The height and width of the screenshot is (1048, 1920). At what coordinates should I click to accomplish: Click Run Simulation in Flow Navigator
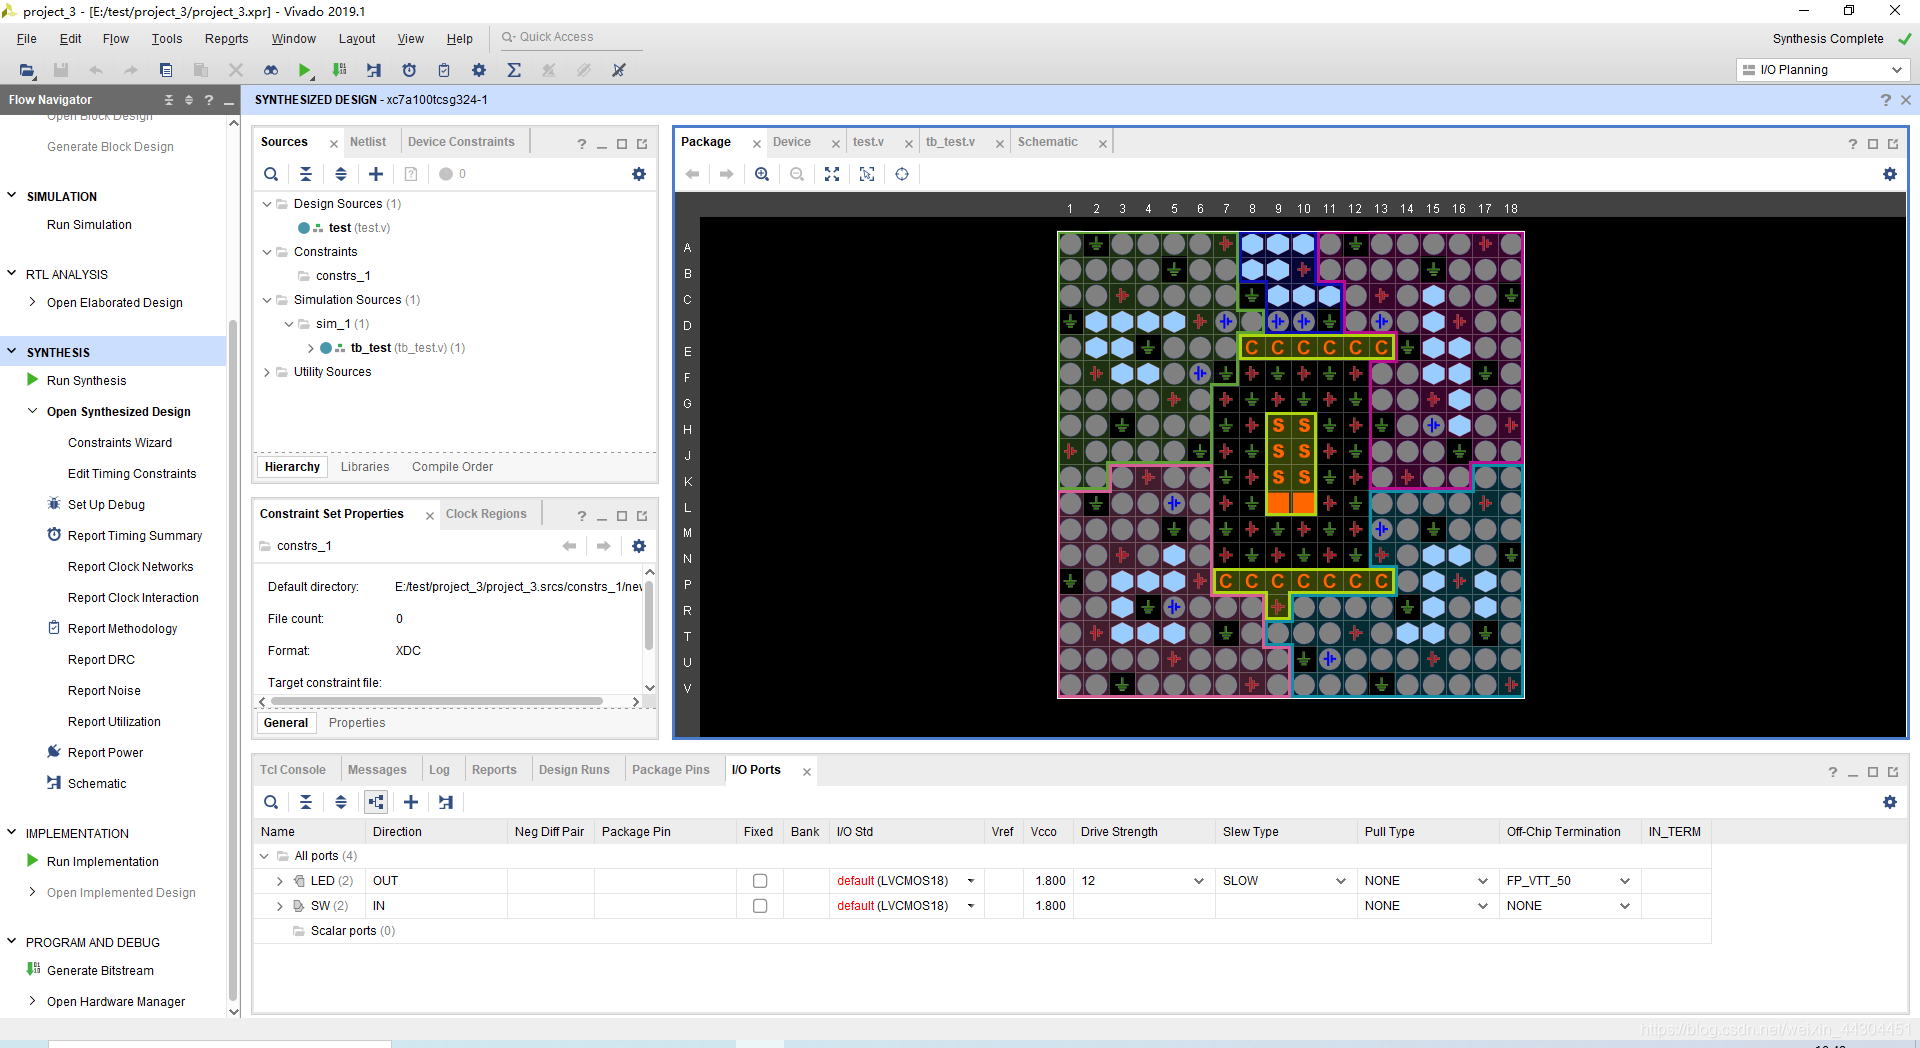click(x=89, y=225)
